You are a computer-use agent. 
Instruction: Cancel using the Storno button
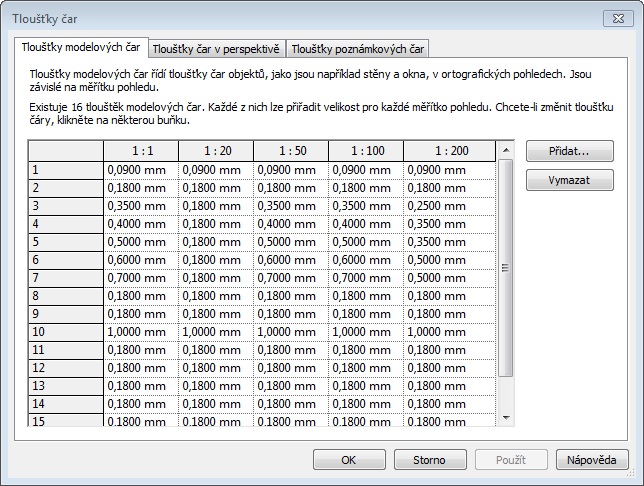pos(433,460)
